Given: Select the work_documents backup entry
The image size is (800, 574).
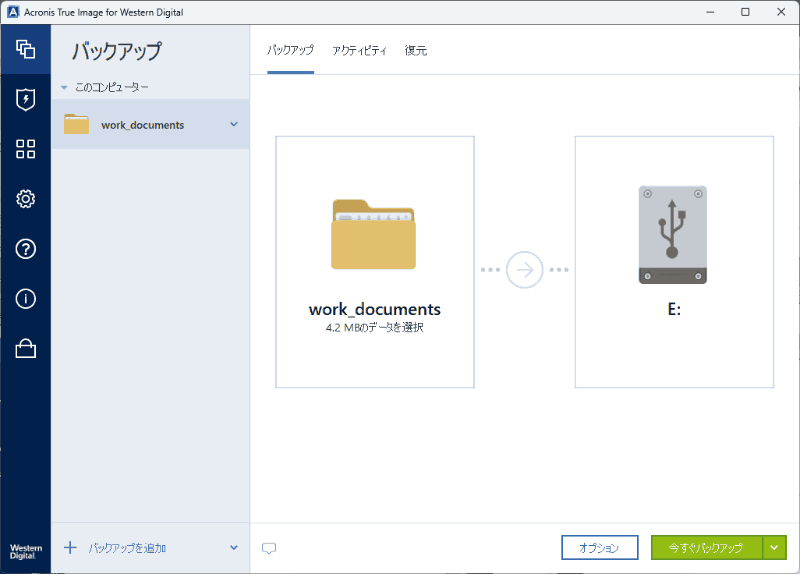Looking at the screenshot, I should point(150,124).
